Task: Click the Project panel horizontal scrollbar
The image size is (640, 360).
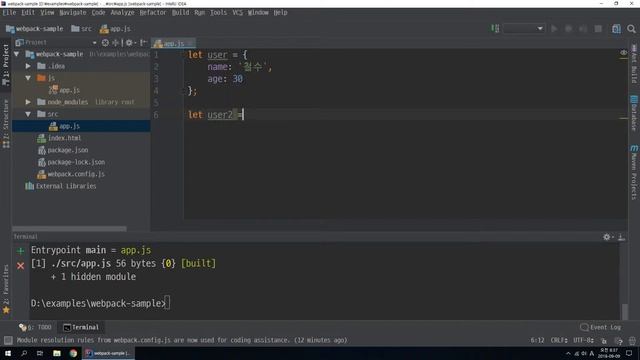Action: 69,229
